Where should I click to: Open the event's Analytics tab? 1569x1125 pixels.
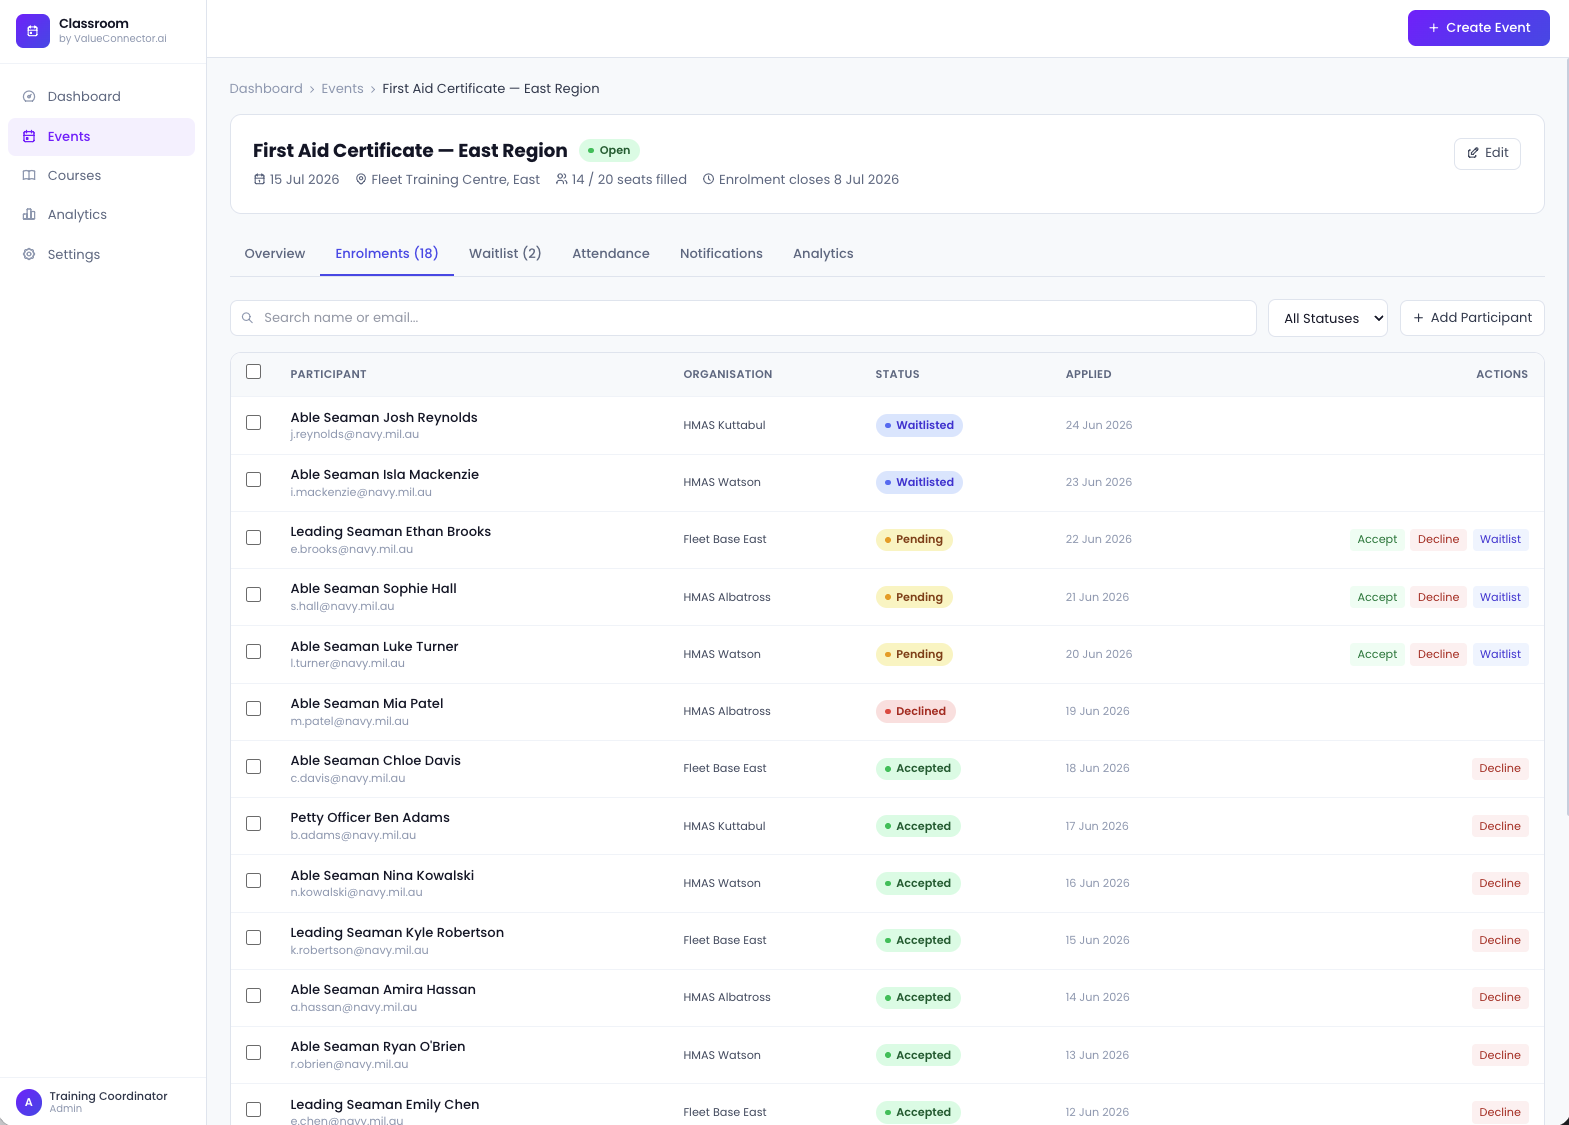[823, 254]
